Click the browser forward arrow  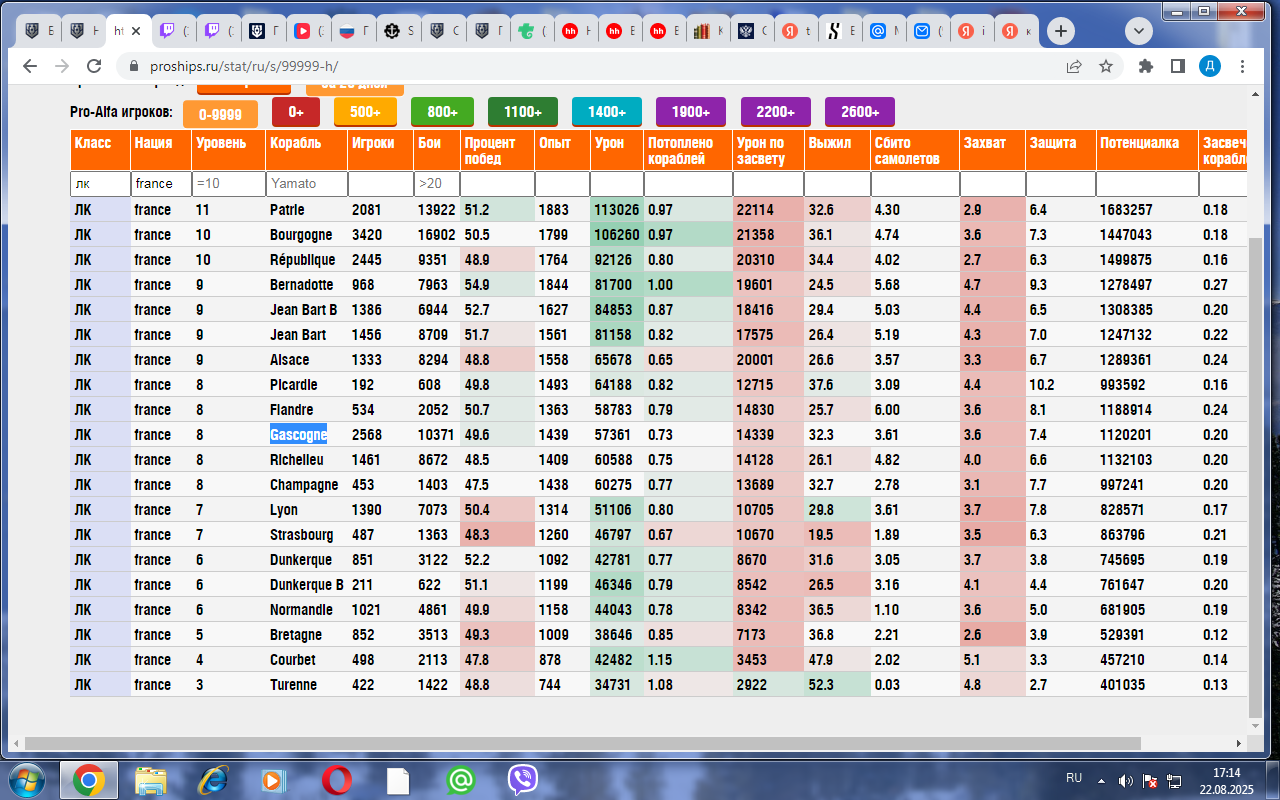click(62, 66)
